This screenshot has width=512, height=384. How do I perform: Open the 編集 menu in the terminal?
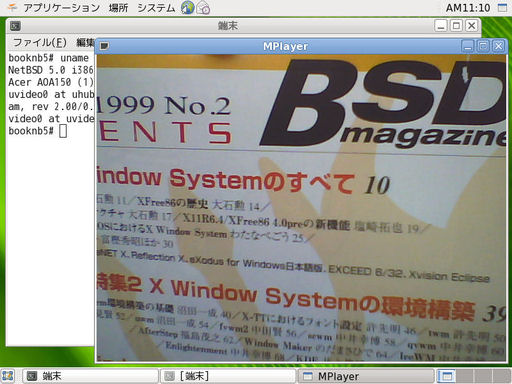point(85,42)
